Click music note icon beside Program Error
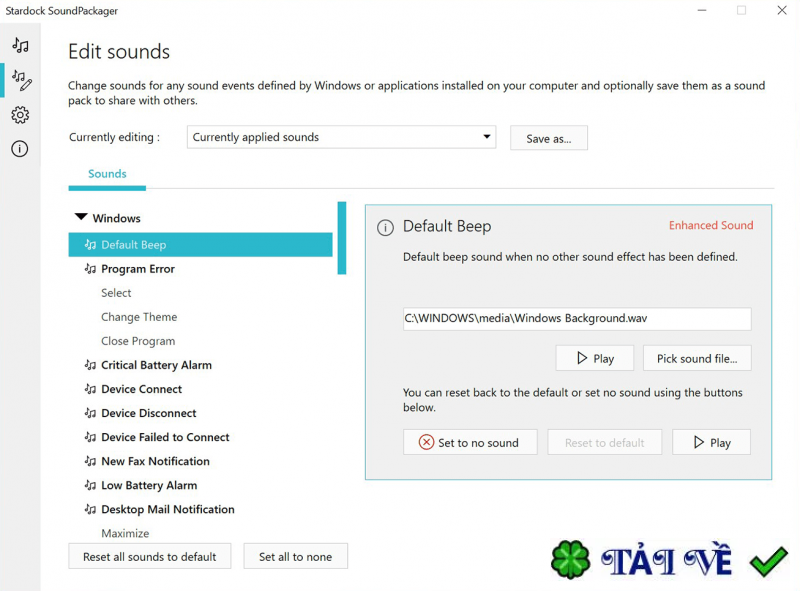The image size is (800, 591). [90, 269]
